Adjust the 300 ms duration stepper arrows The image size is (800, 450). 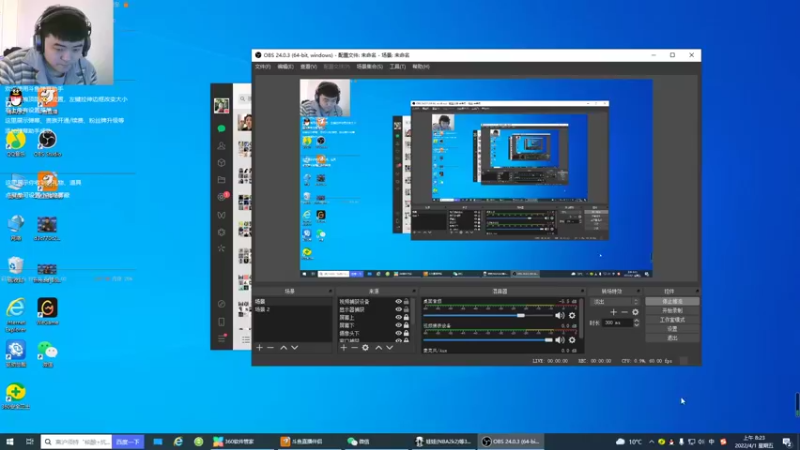[636, 322]
